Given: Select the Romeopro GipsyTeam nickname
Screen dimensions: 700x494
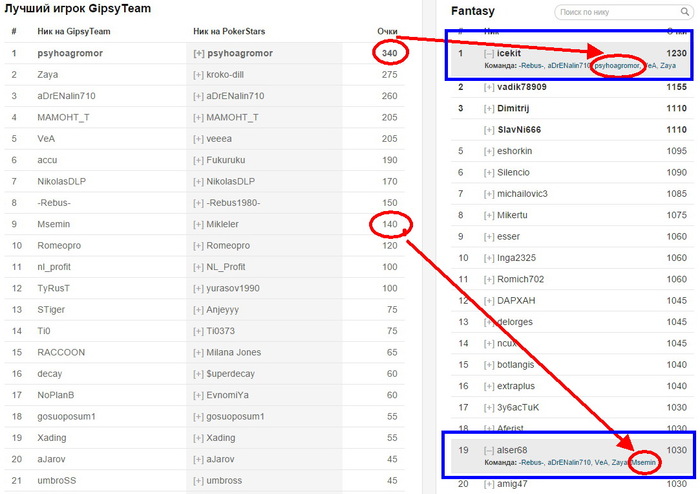Looking at the screenshot, I should (59, 245).
